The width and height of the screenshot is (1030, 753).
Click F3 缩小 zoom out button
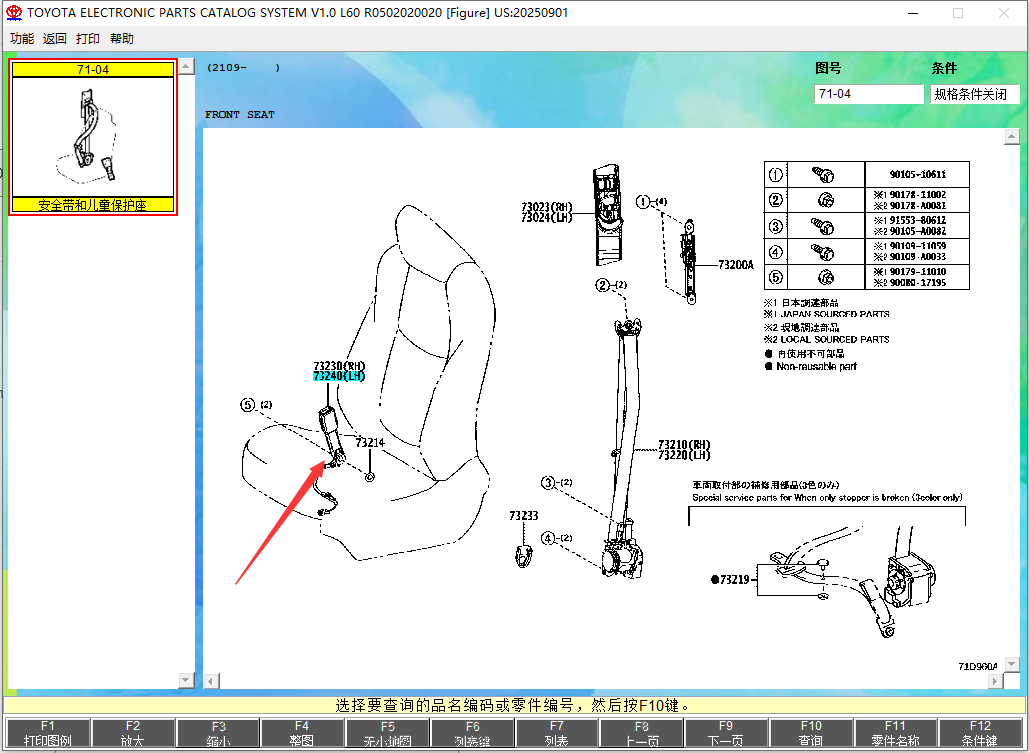point(218,733)
